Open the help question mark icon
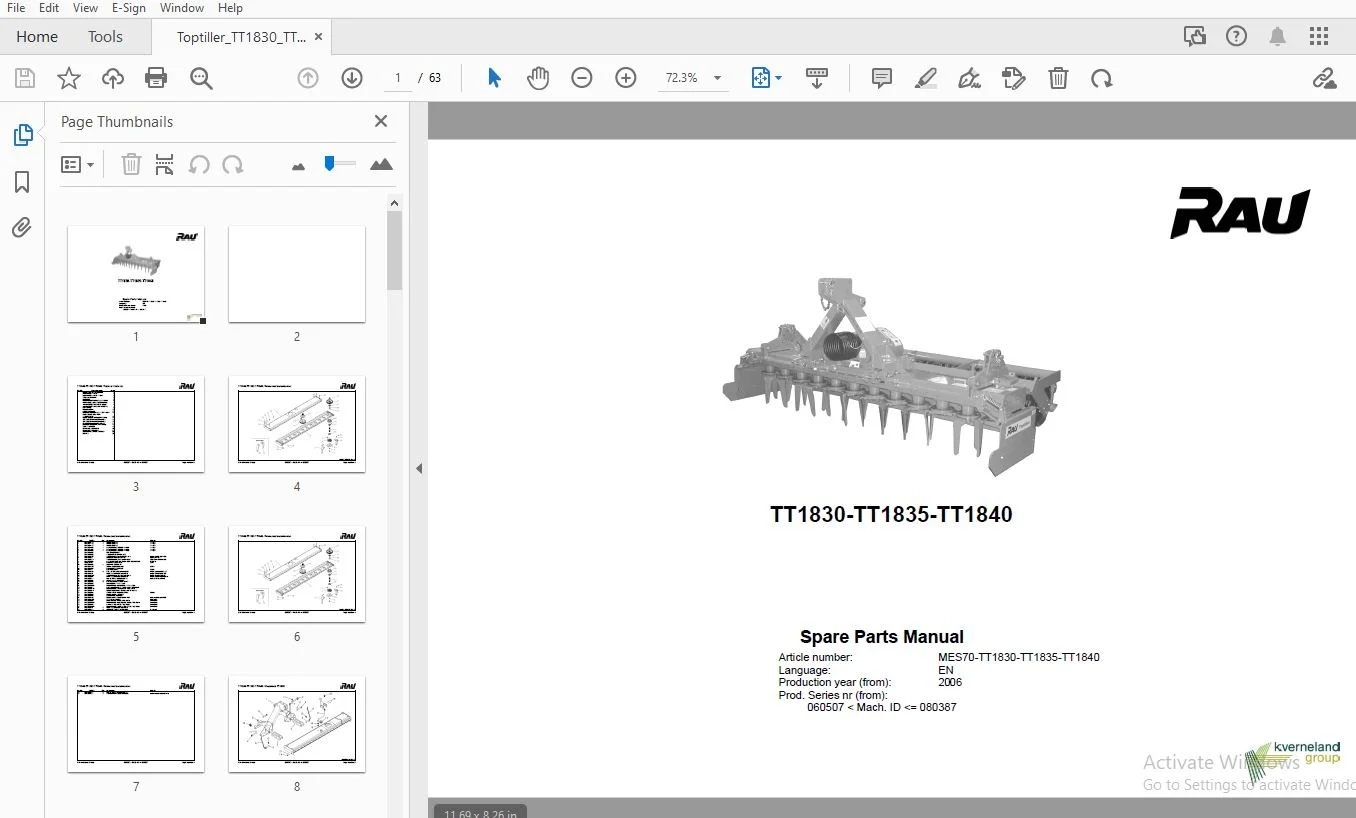The image size is (1356, 818). coord(1237,37)
